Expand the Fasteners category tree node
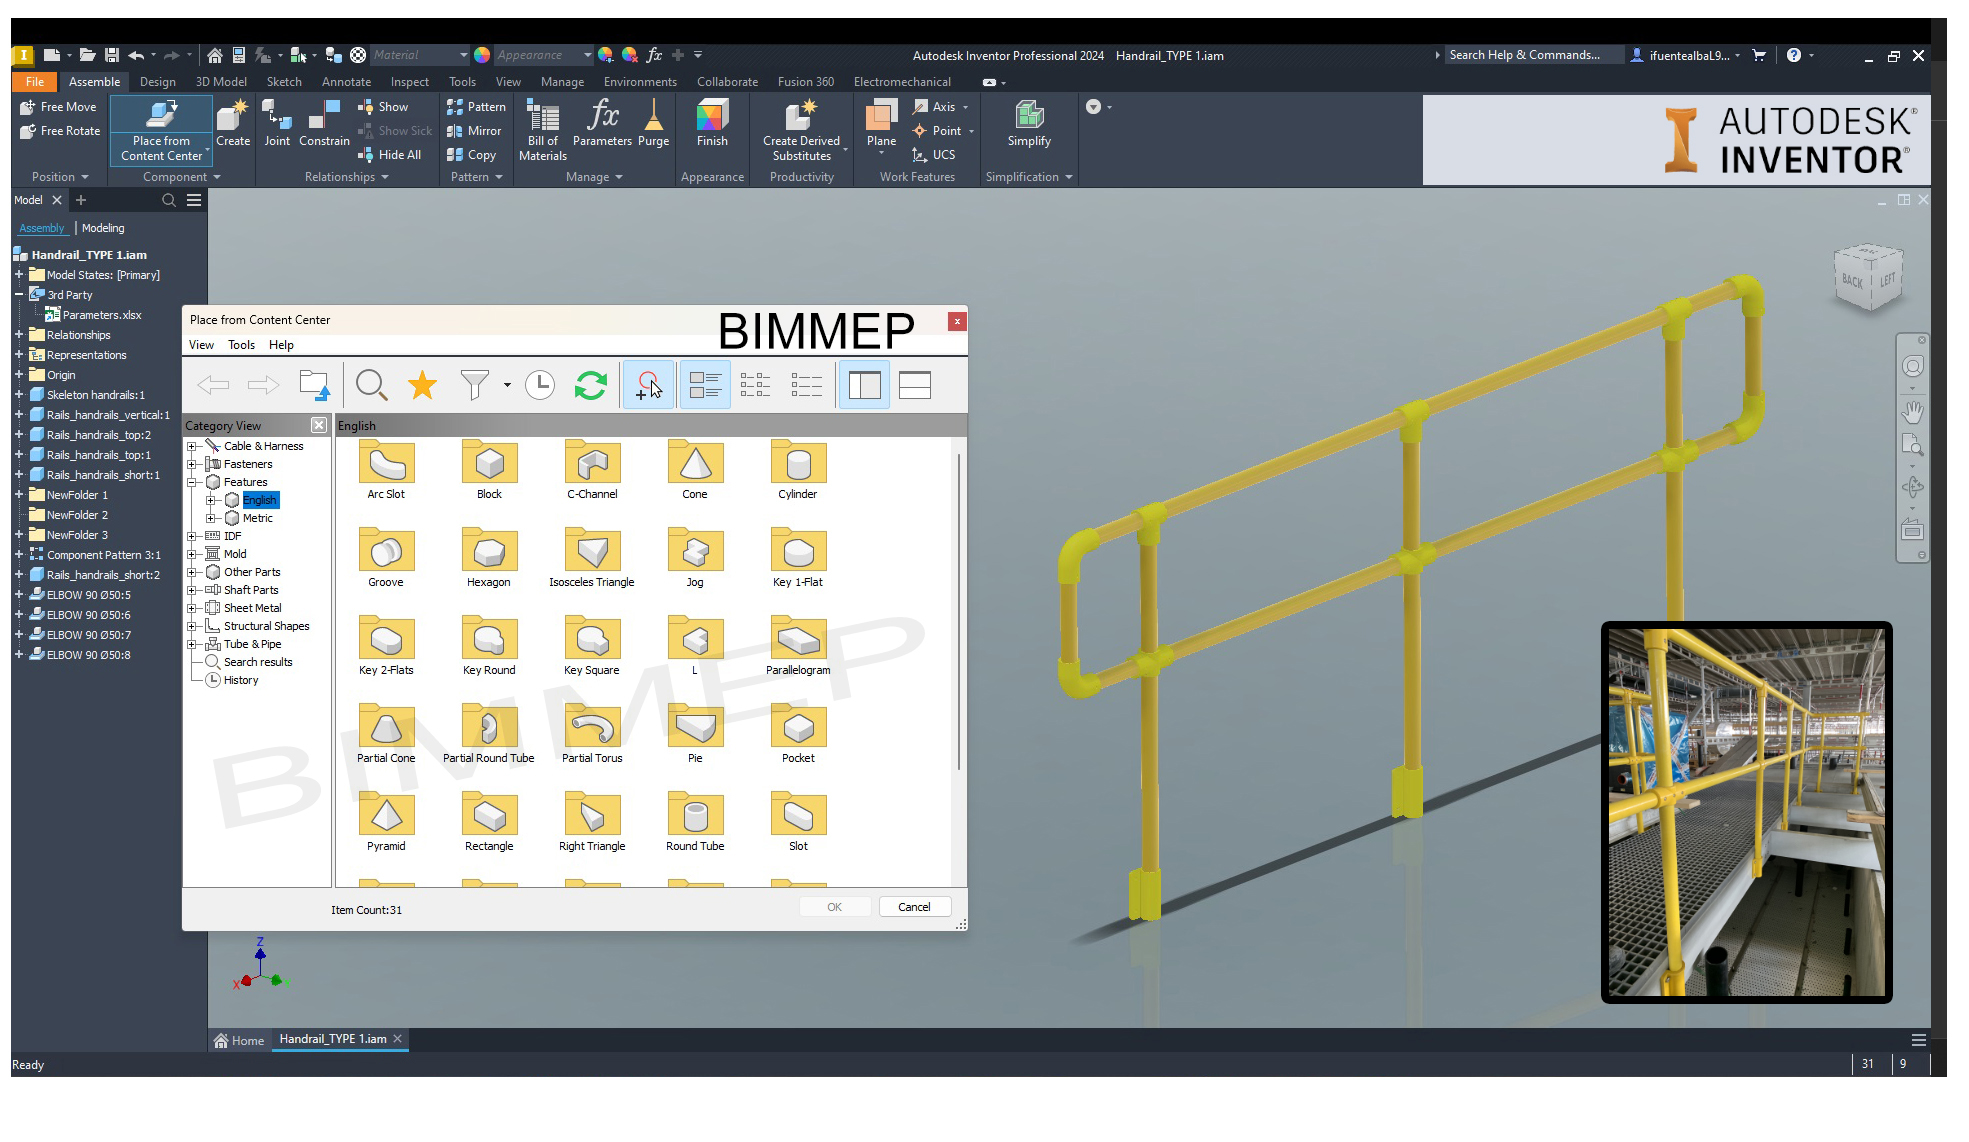The image size is (1969, 1142). tap(192, 464)
